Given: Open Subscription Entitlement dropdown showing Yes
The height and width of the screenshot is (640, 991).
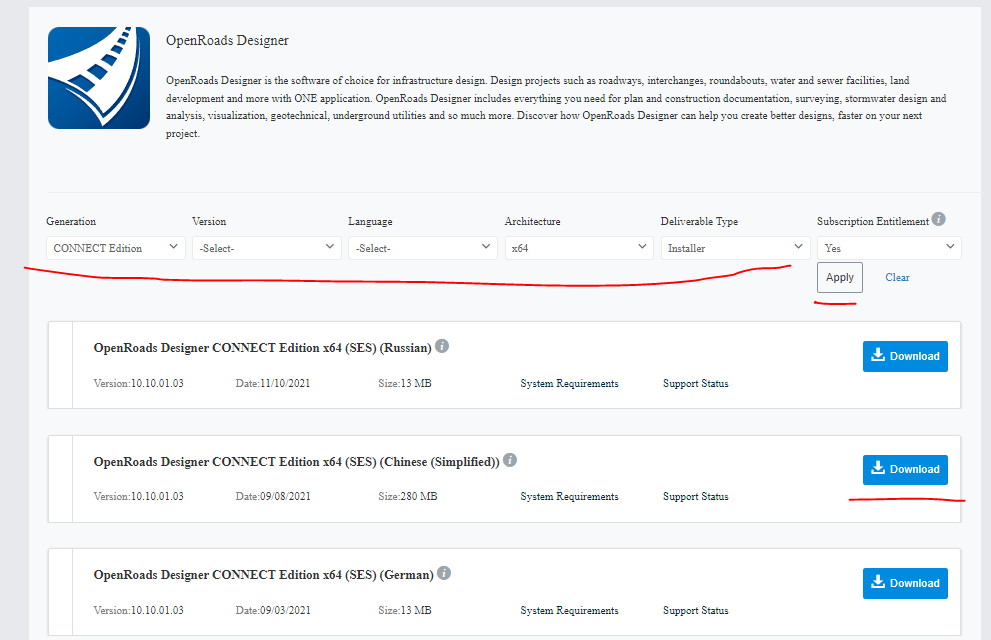Looking at the screenshot, I should click(889, 248).
